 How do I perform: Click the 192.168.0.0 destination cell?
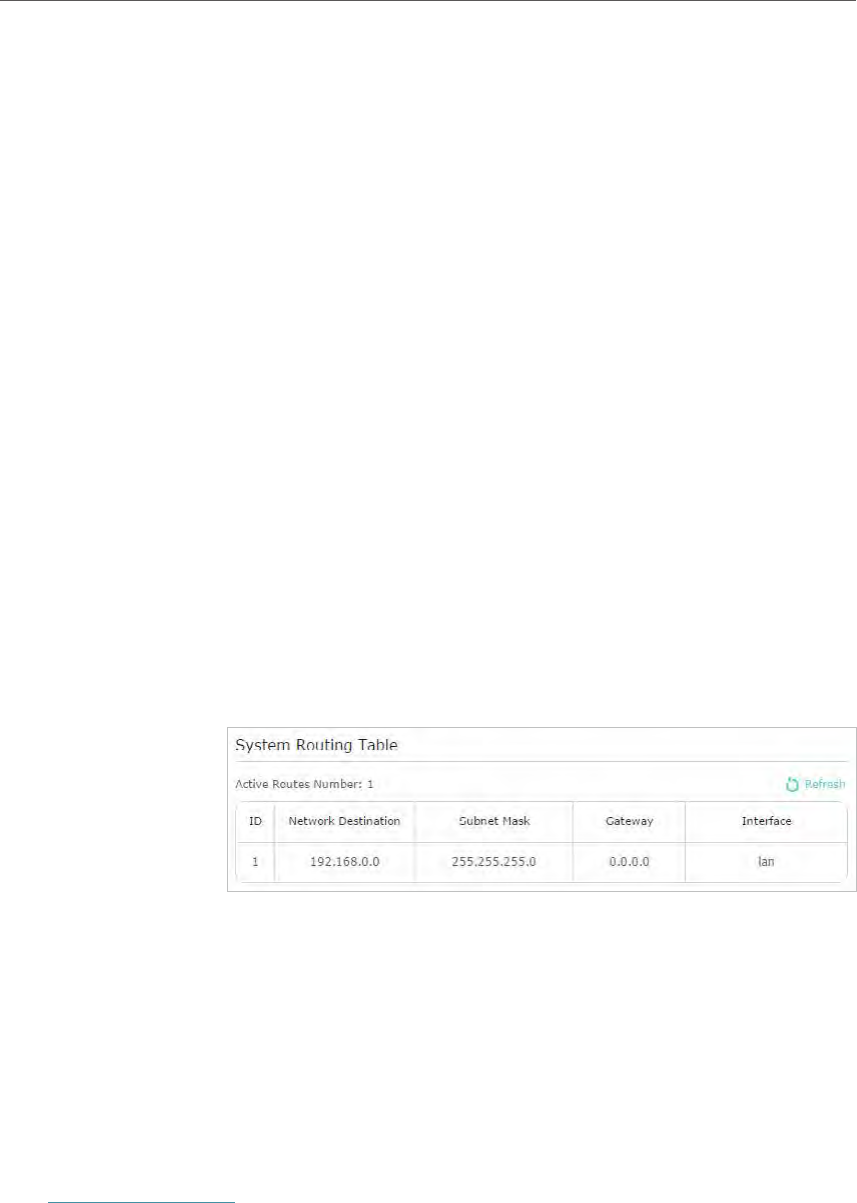click(x=344, y=861)
